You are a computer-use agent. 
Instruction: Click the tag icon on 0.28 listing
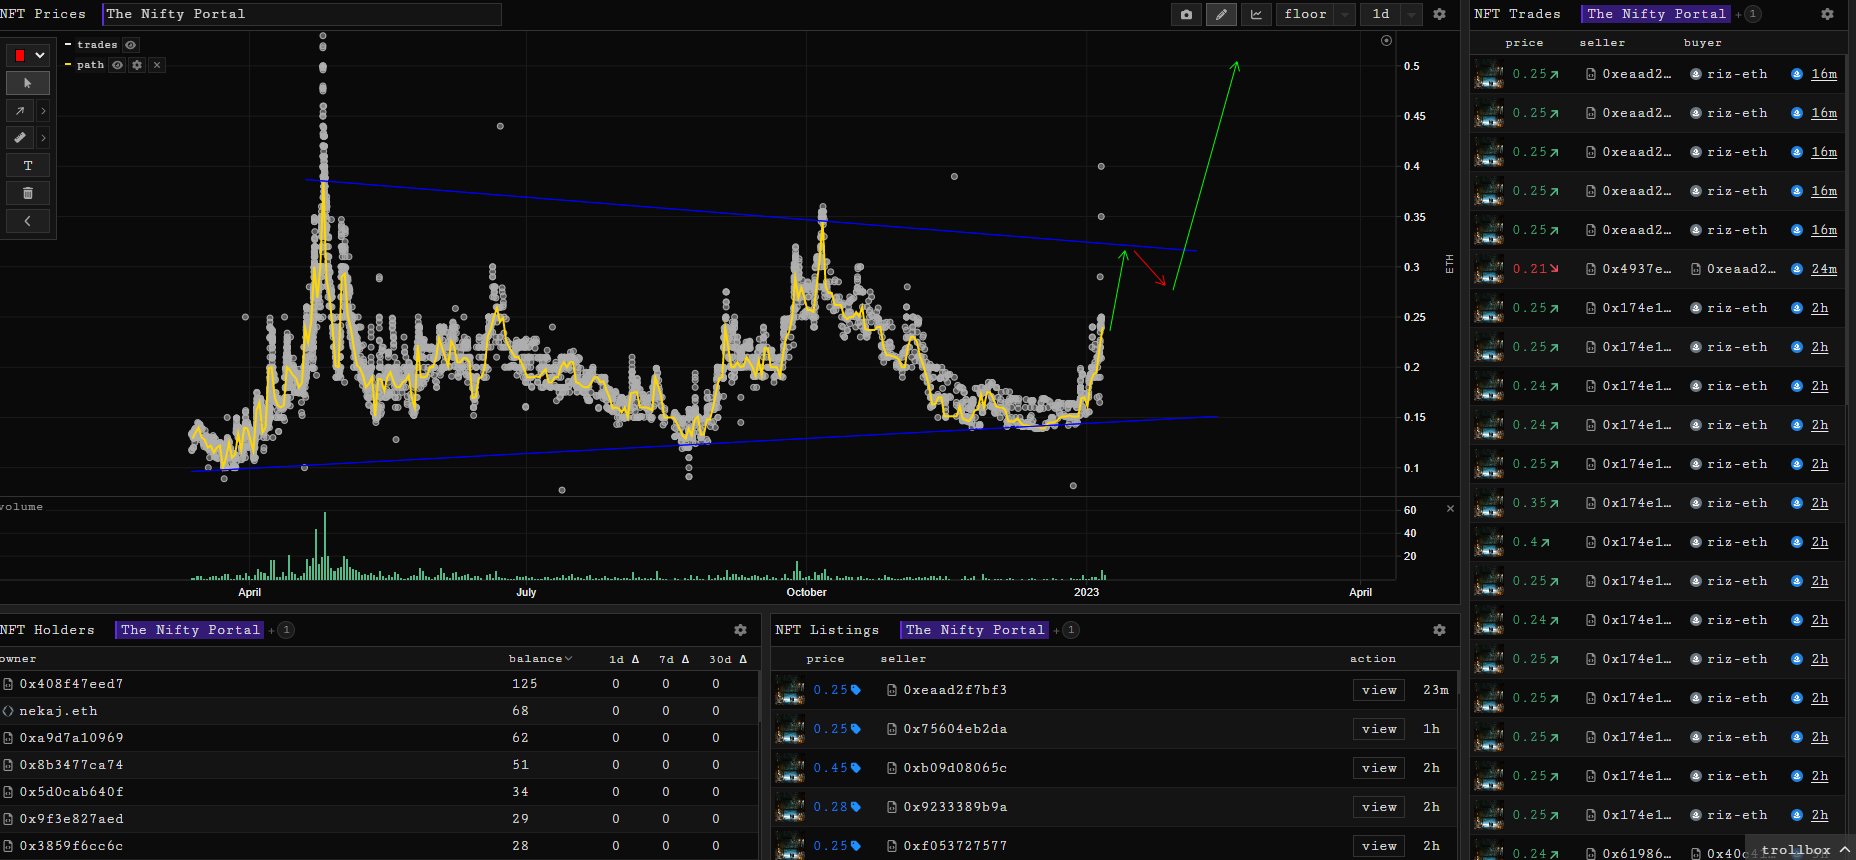856,807
